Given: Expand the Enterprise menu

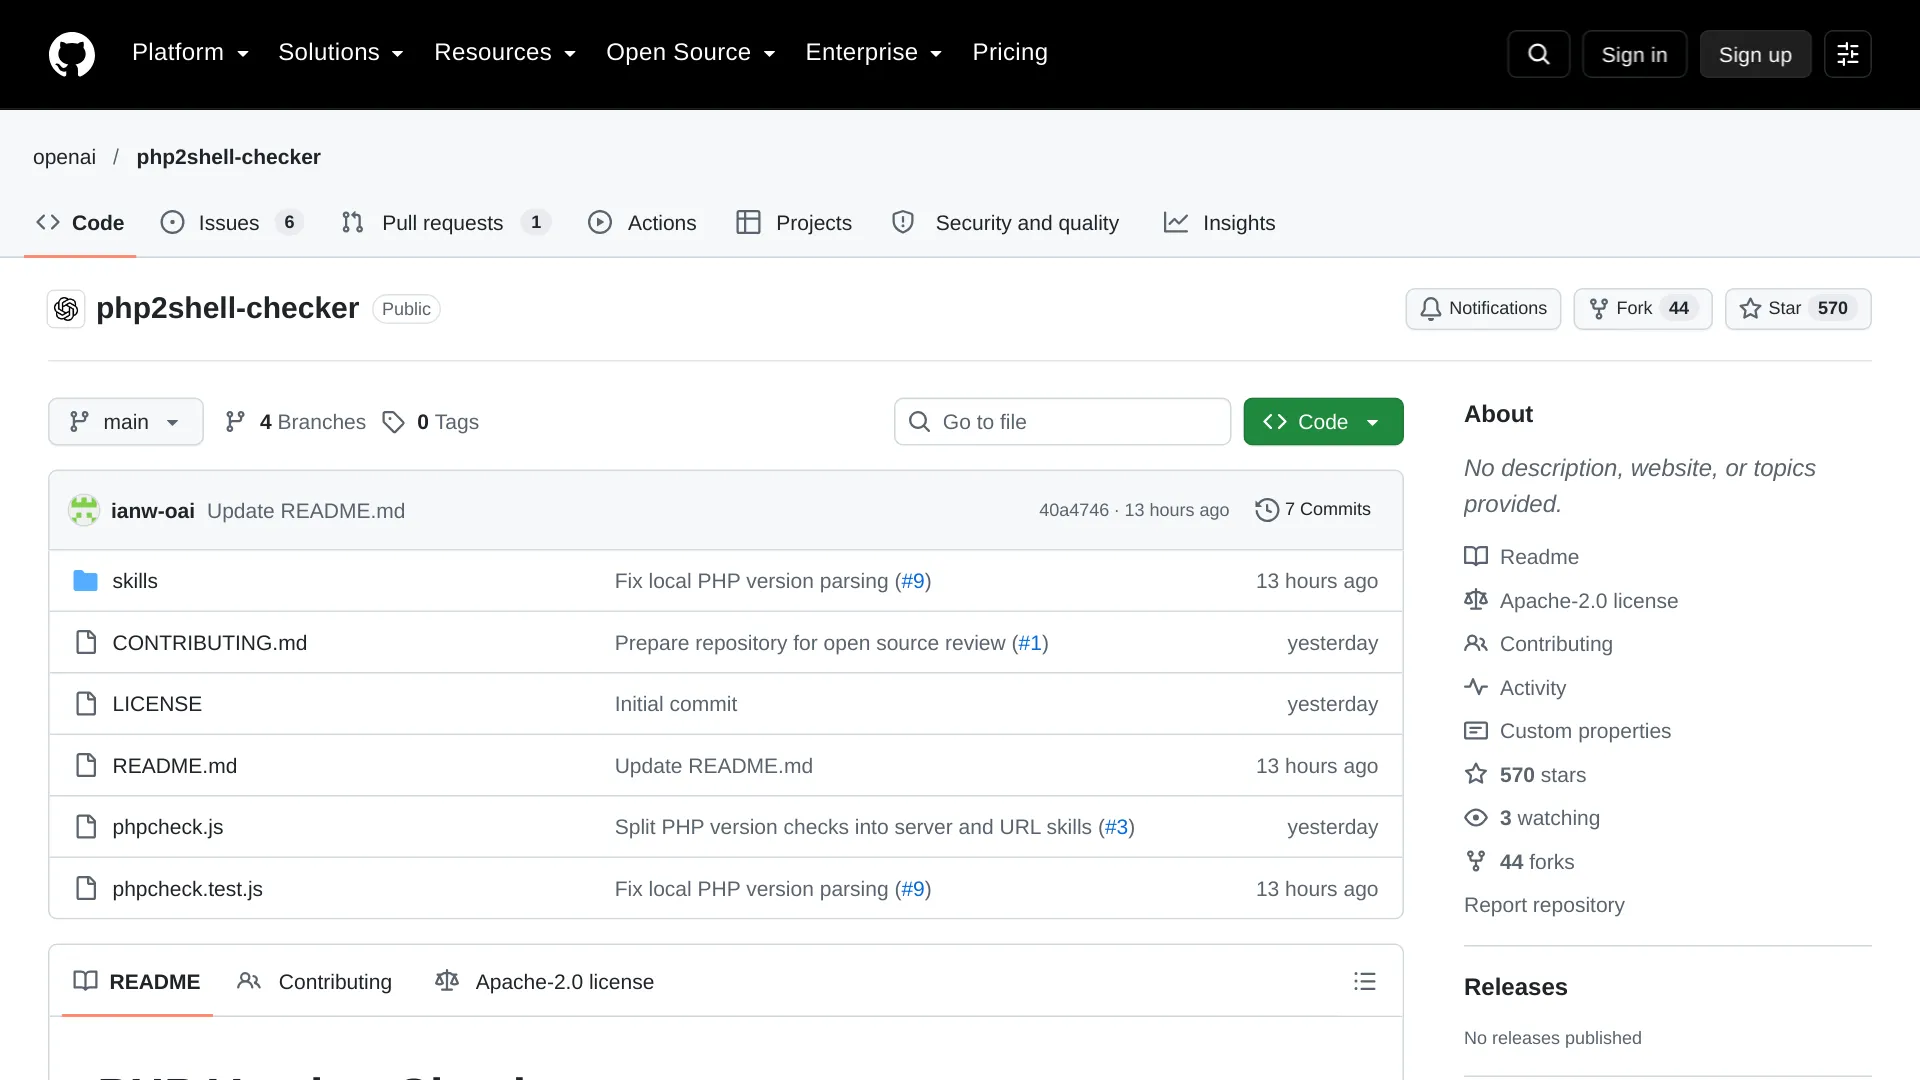Looking at the screenshot, I should (x=874, y=53).
